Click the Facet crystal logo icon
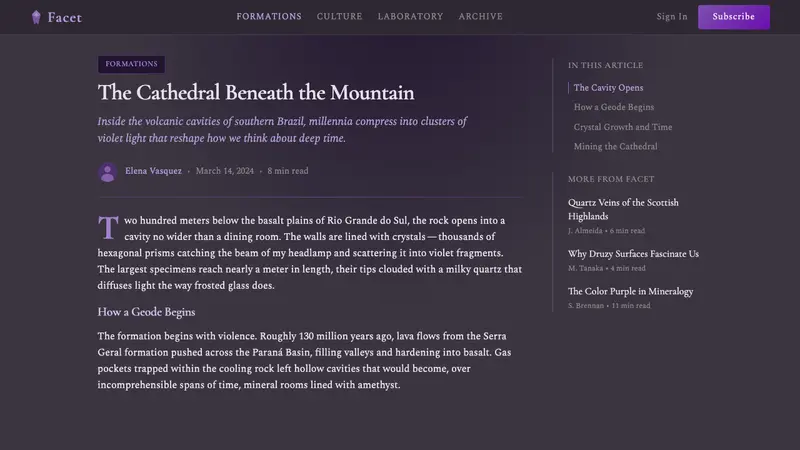This screenshot has width=800, height=450. click(36, 17)
